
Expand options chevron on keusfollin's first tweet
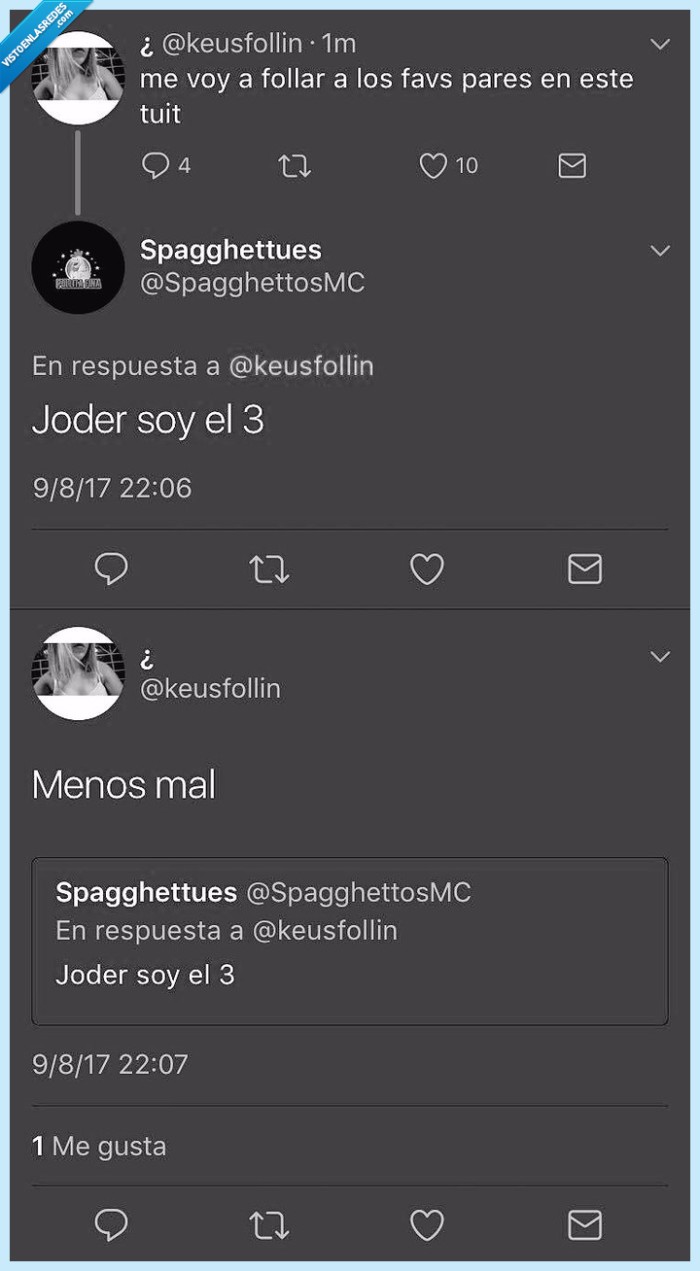pos(659,44)
